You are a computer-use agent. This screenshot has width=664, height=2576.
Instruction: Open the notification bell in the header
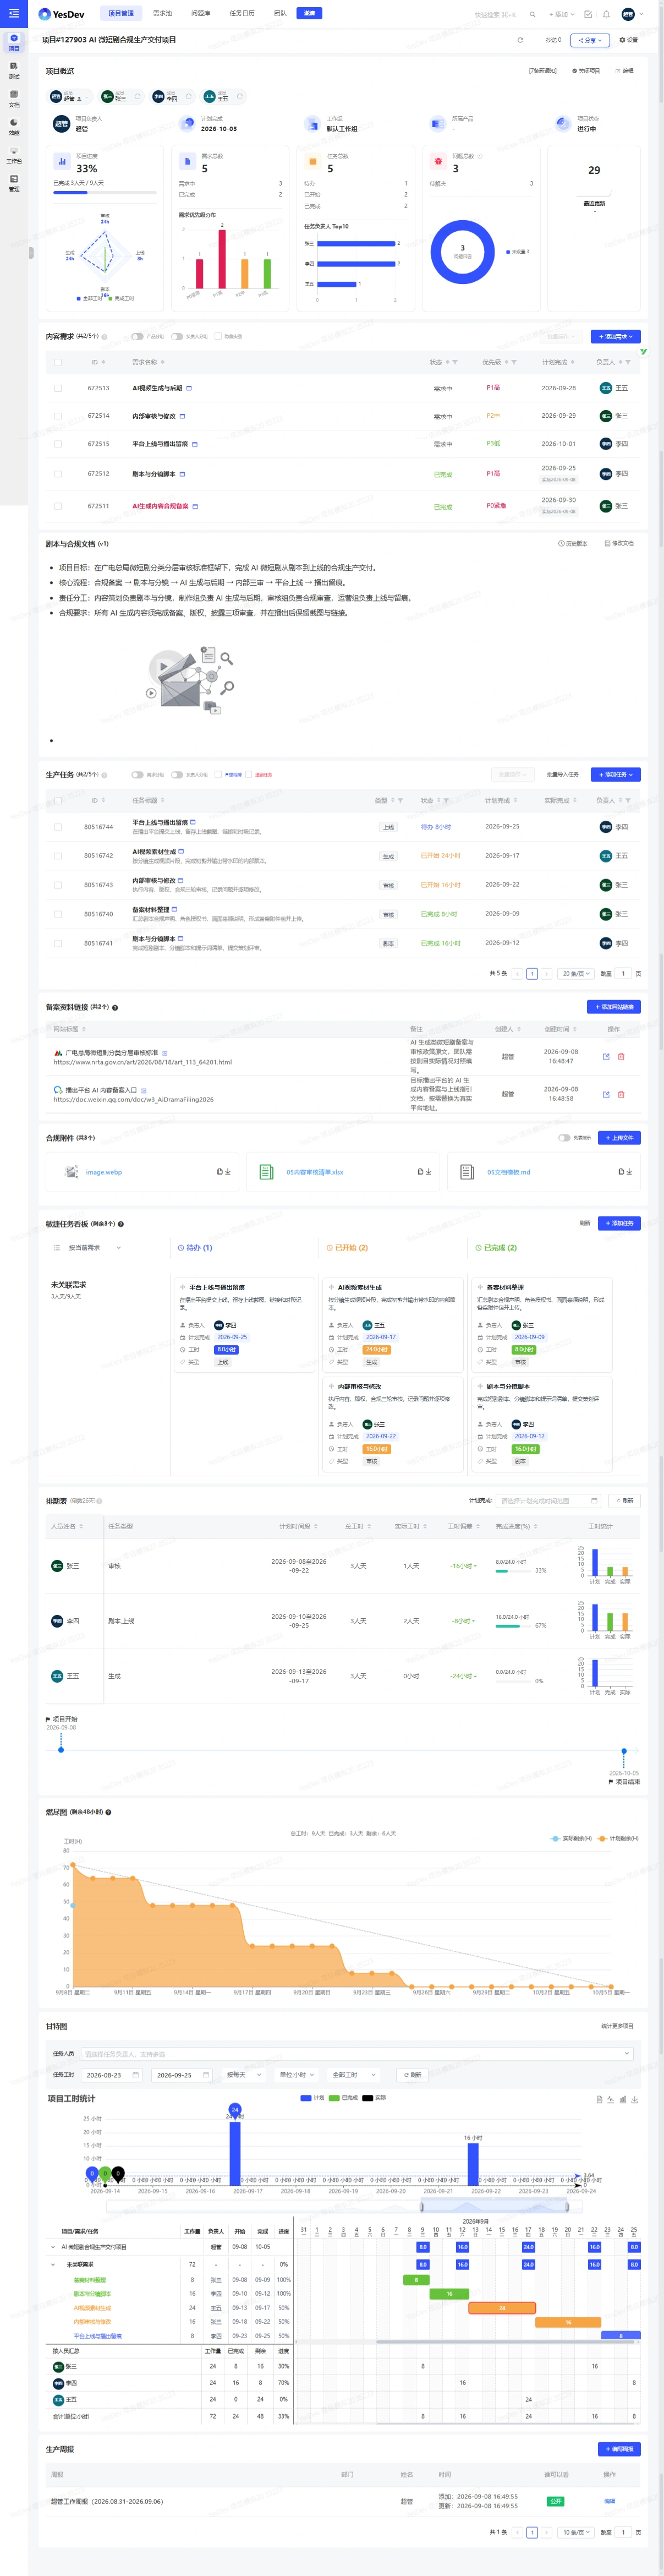(x=606, y=14)
